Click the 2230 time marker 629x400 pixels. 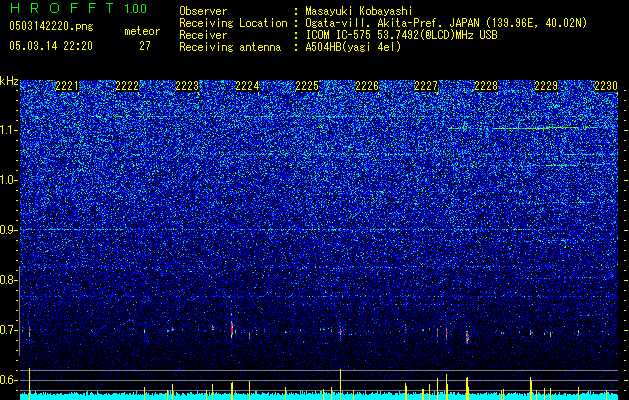(606, 86)
